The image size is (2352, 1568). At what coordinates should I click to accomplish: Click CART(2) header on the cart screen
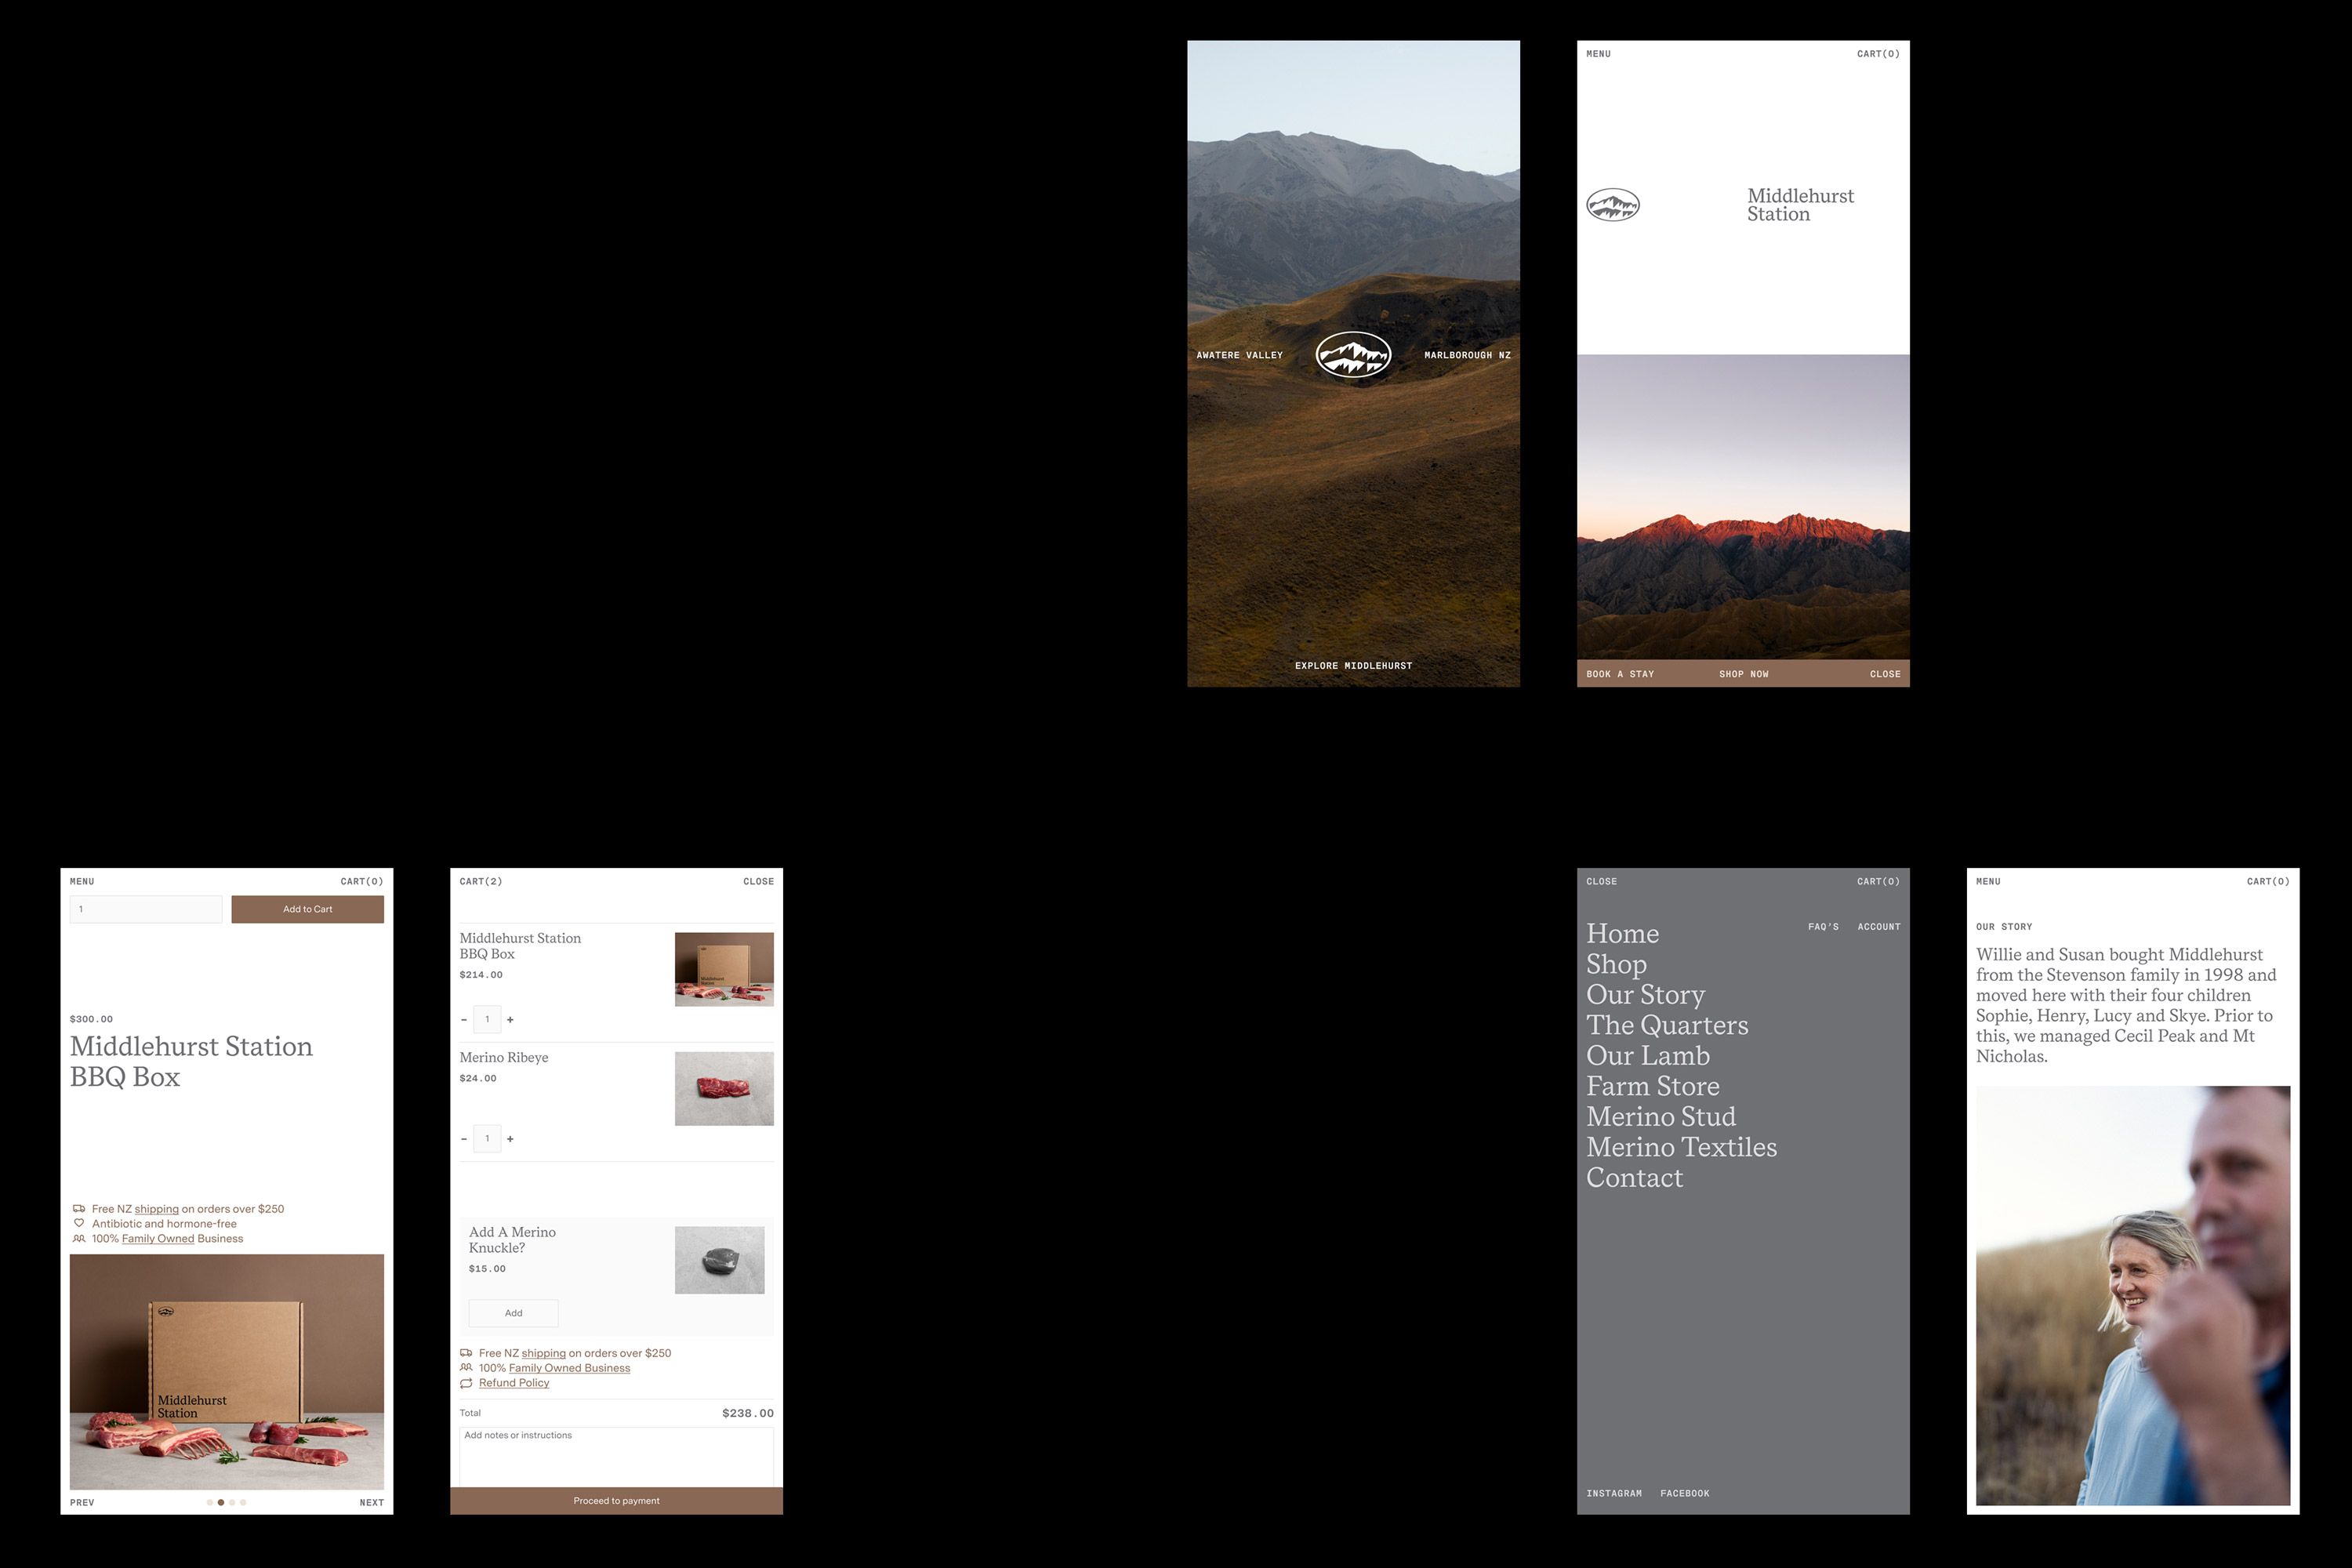481,881
